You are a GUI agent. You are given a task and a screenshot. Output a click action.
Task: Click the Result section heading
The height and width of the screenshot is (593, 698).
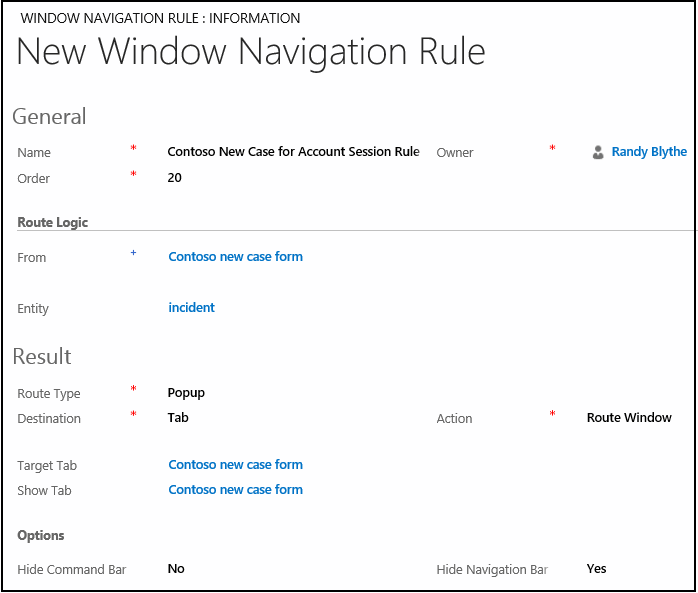[42, 356]
